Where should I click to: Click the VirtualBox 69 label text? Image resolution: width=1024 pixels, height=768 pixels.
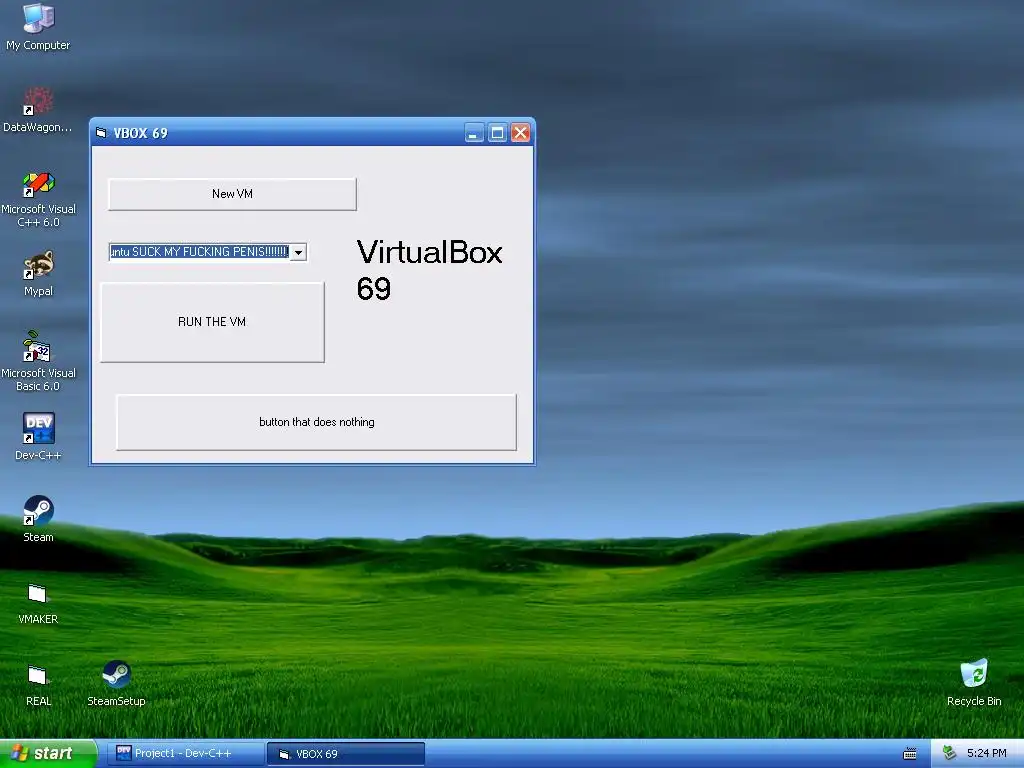[x=429, y=270]
